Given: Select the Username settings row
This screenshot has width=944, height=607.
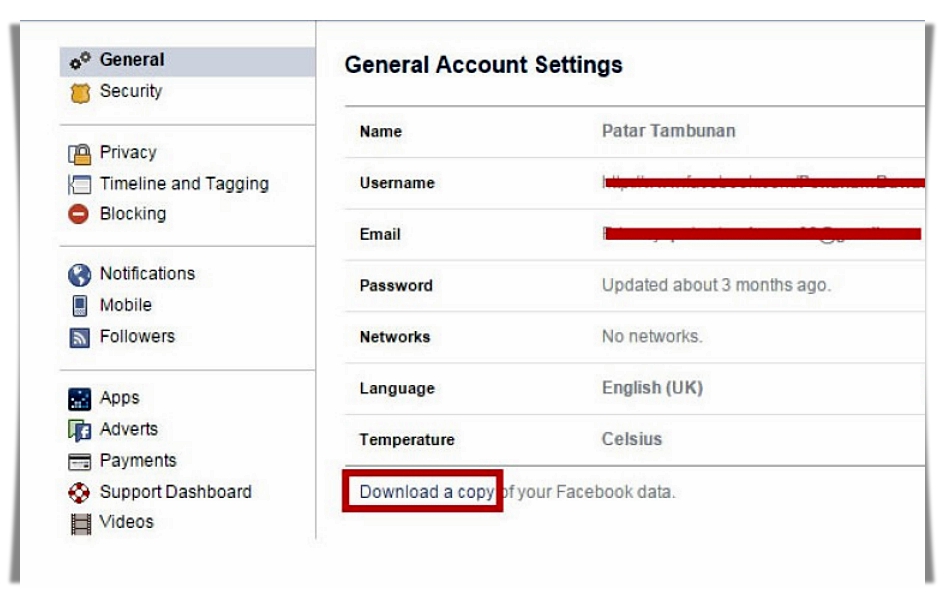Looking at the screenshot, I should click(x=635, y=183).
